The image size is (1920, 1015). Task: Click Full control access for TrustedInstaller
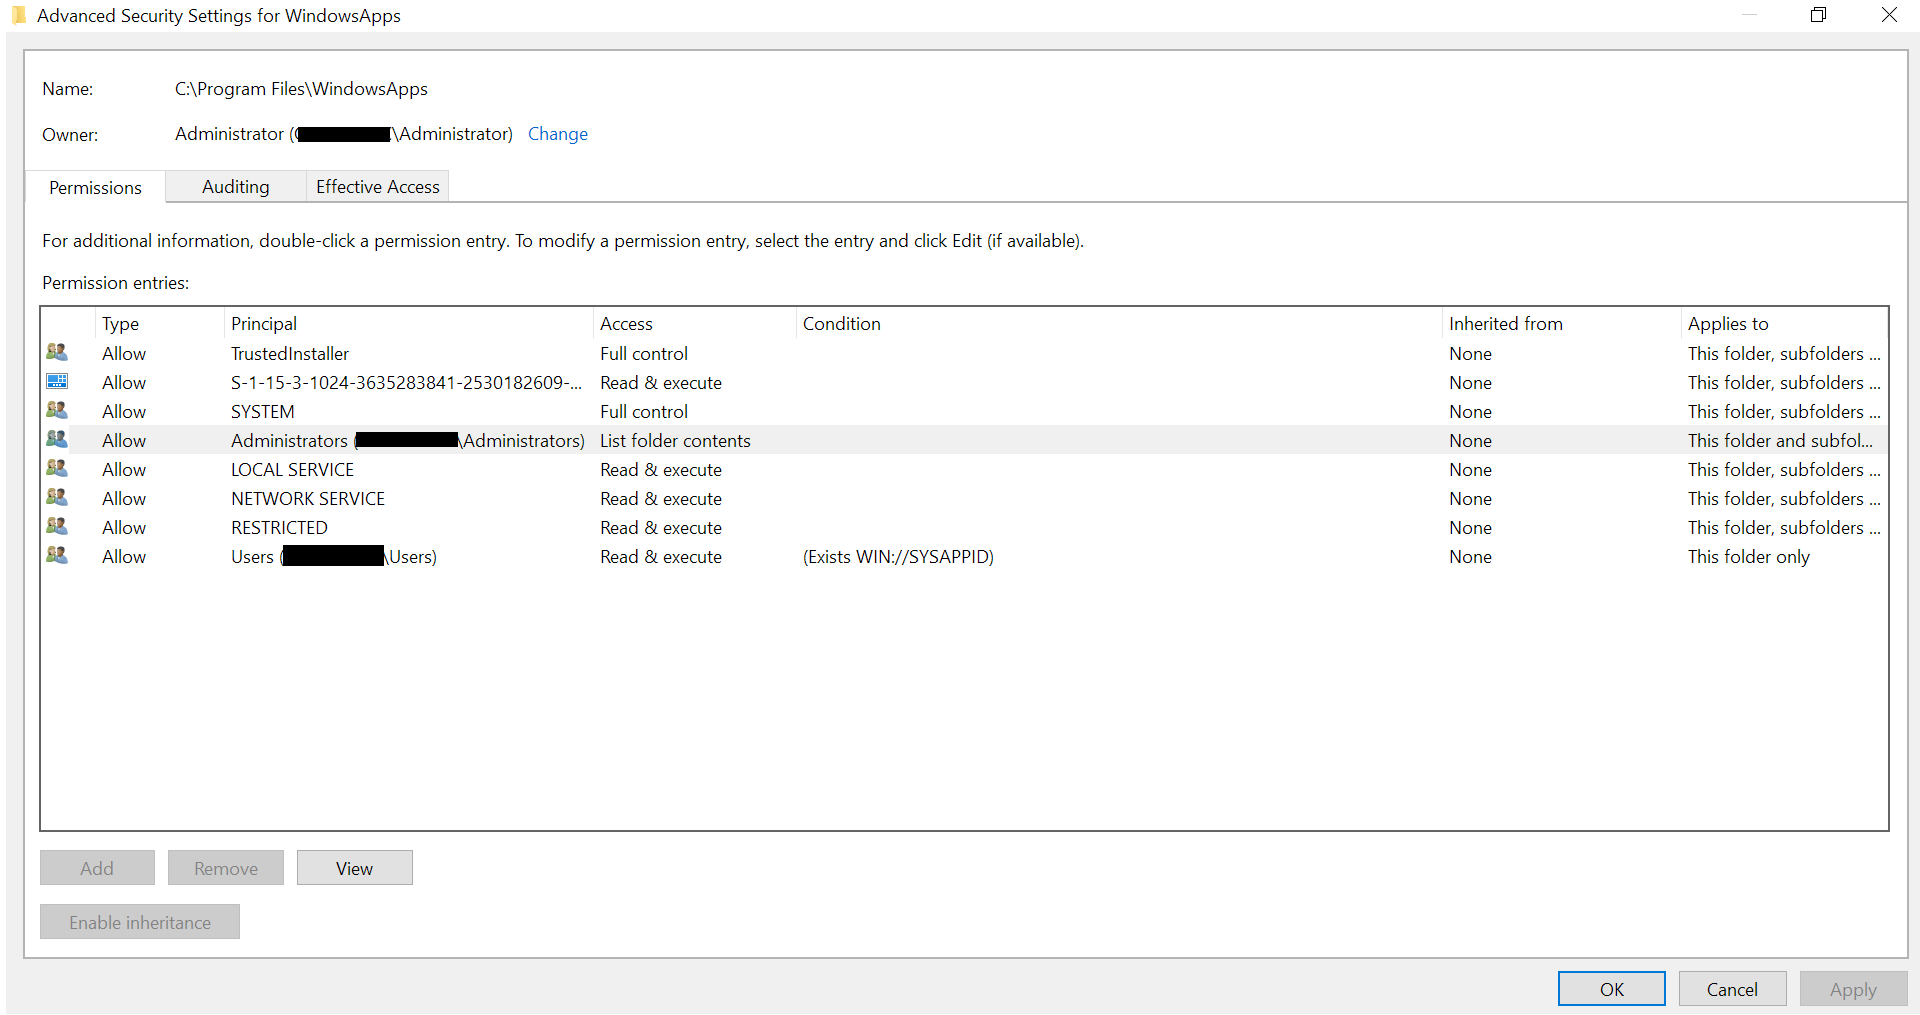644,353
